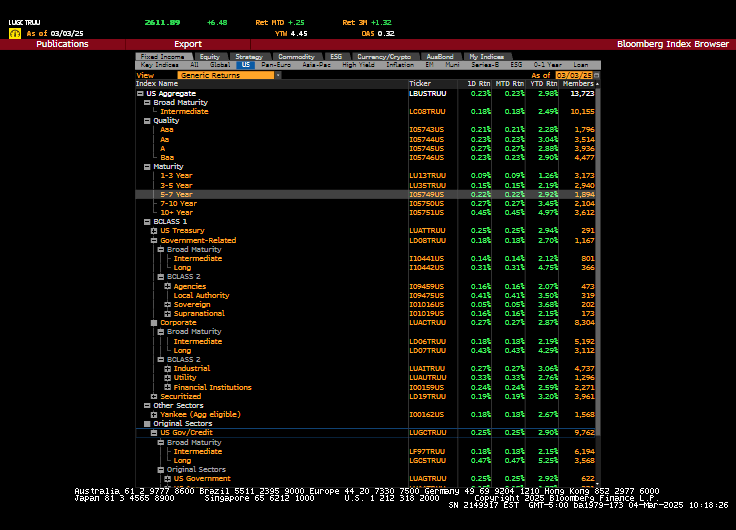Click ticker LBUSTRUU

coord(428,93)
